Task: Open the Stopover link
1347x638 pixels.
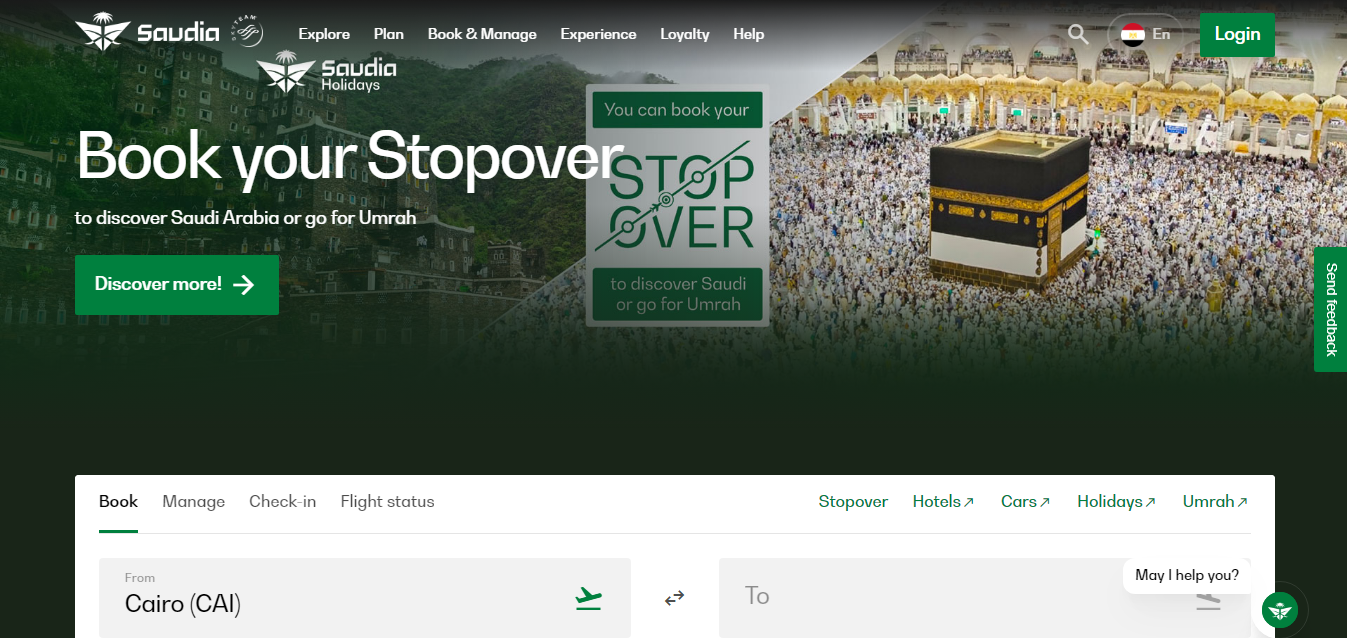Action: point(853,502)
